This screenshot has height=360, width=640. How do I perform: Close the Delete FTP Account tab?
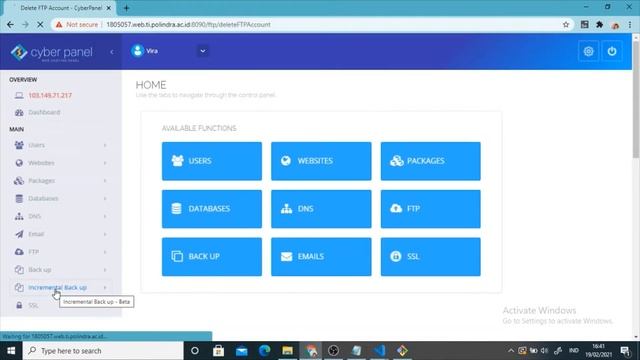tap(109, 8)
